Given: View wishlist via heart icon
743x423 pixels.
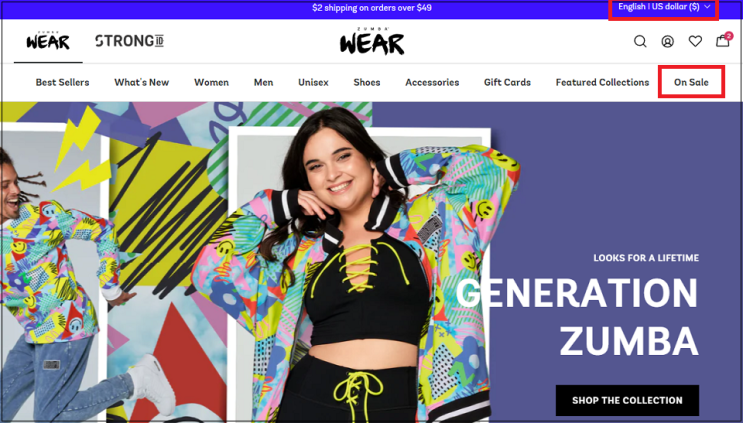Looking at the screenshot, I should click(695, 41).
